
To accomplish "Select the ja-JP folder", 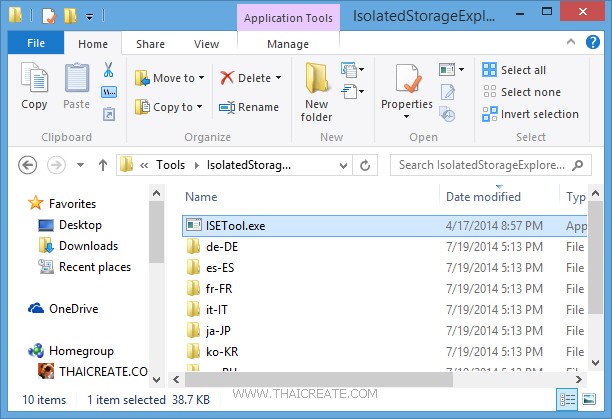I will click(384, 331).
